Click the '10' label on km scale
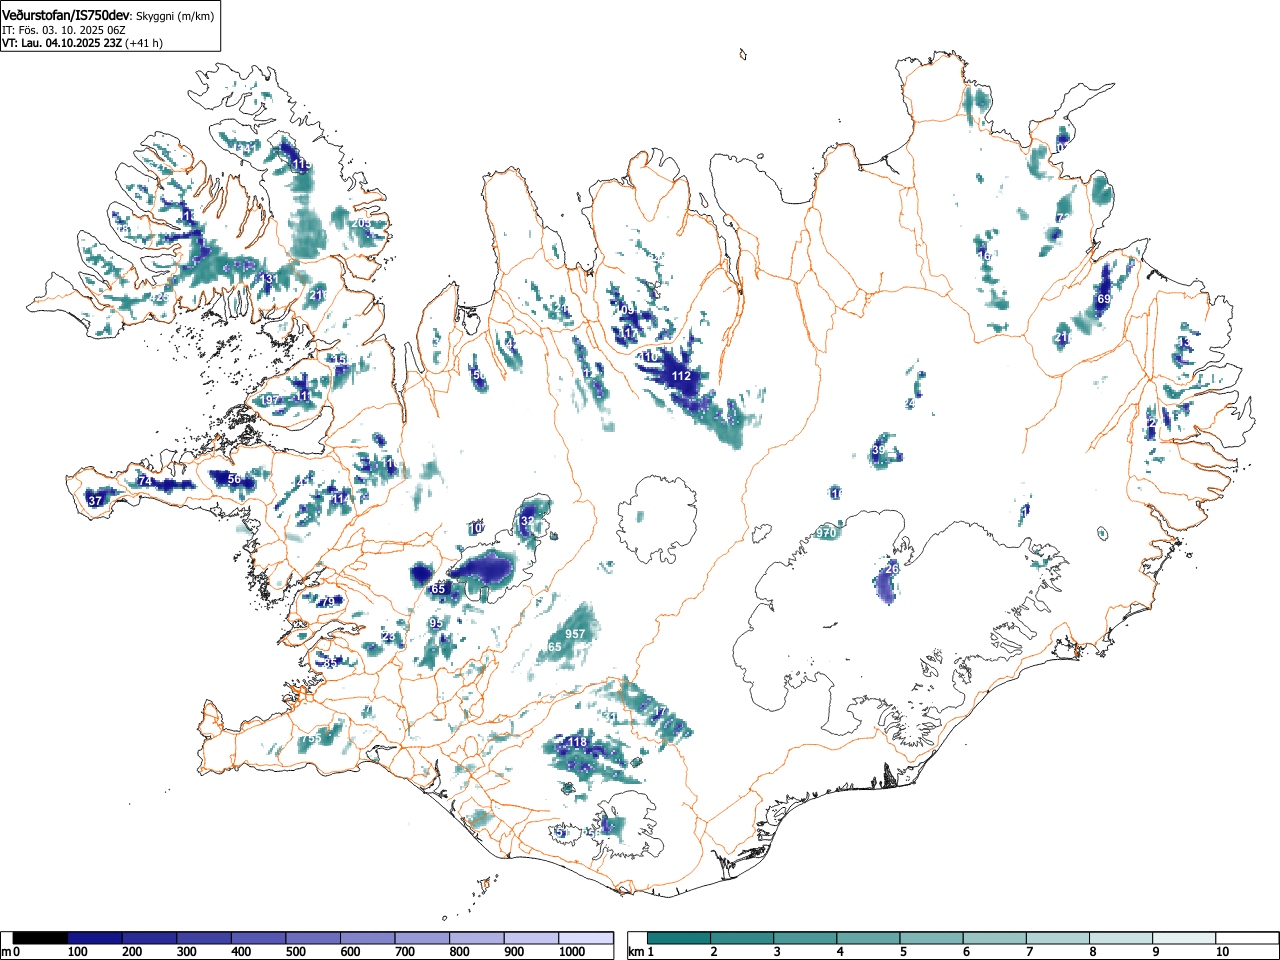 click(x=1221, y=952)
